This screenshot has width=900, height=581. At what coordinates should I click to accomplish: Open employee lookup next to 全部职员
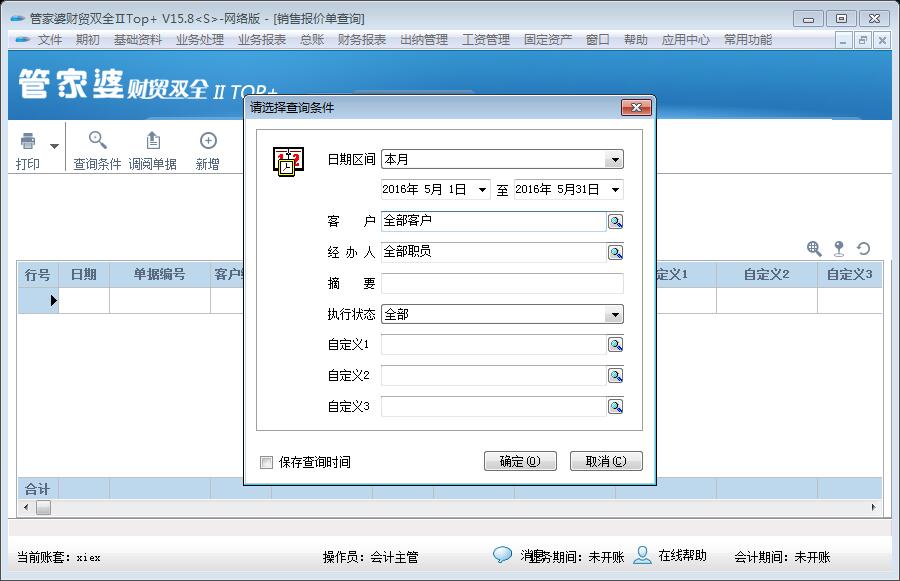pos(615,253)
